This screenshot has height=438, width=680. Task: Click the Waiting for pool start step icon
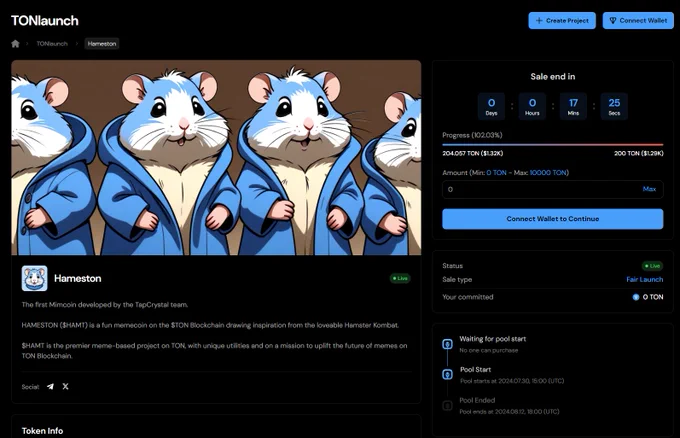[x=447, y=344]
